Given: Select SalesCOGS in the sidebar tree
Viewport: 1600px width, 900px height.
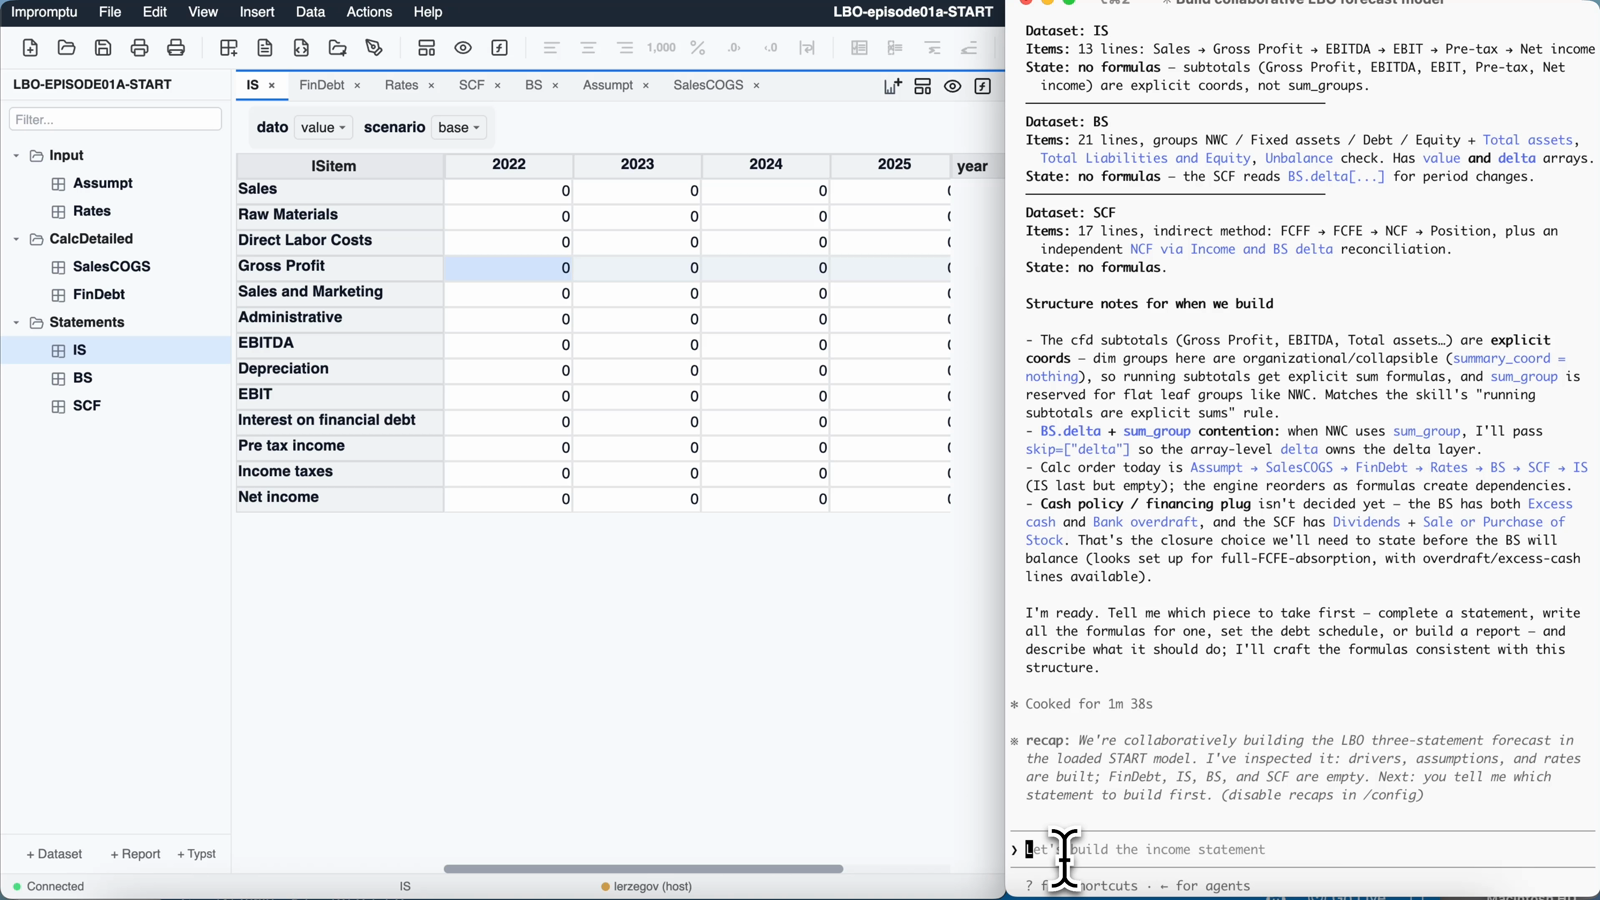Looking at the screenshot, I should pos(112,267).
